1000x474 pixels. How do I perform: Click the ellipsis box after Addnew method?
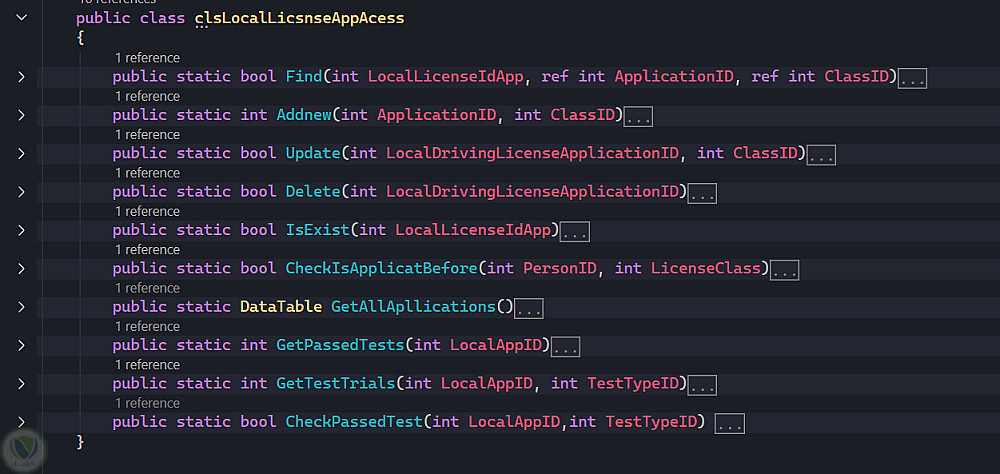click(x=638, y=117)
